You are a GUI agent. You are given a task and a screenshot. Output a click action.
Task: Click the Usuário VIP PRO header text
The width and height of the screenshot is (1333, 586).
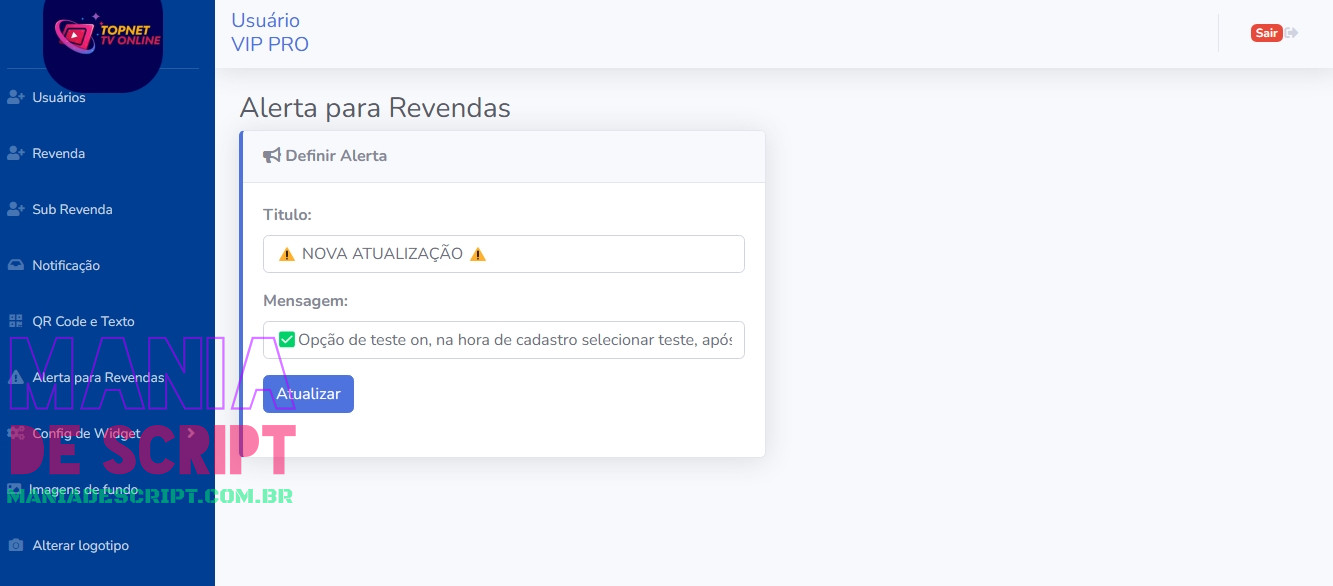[x=270, y=32]
